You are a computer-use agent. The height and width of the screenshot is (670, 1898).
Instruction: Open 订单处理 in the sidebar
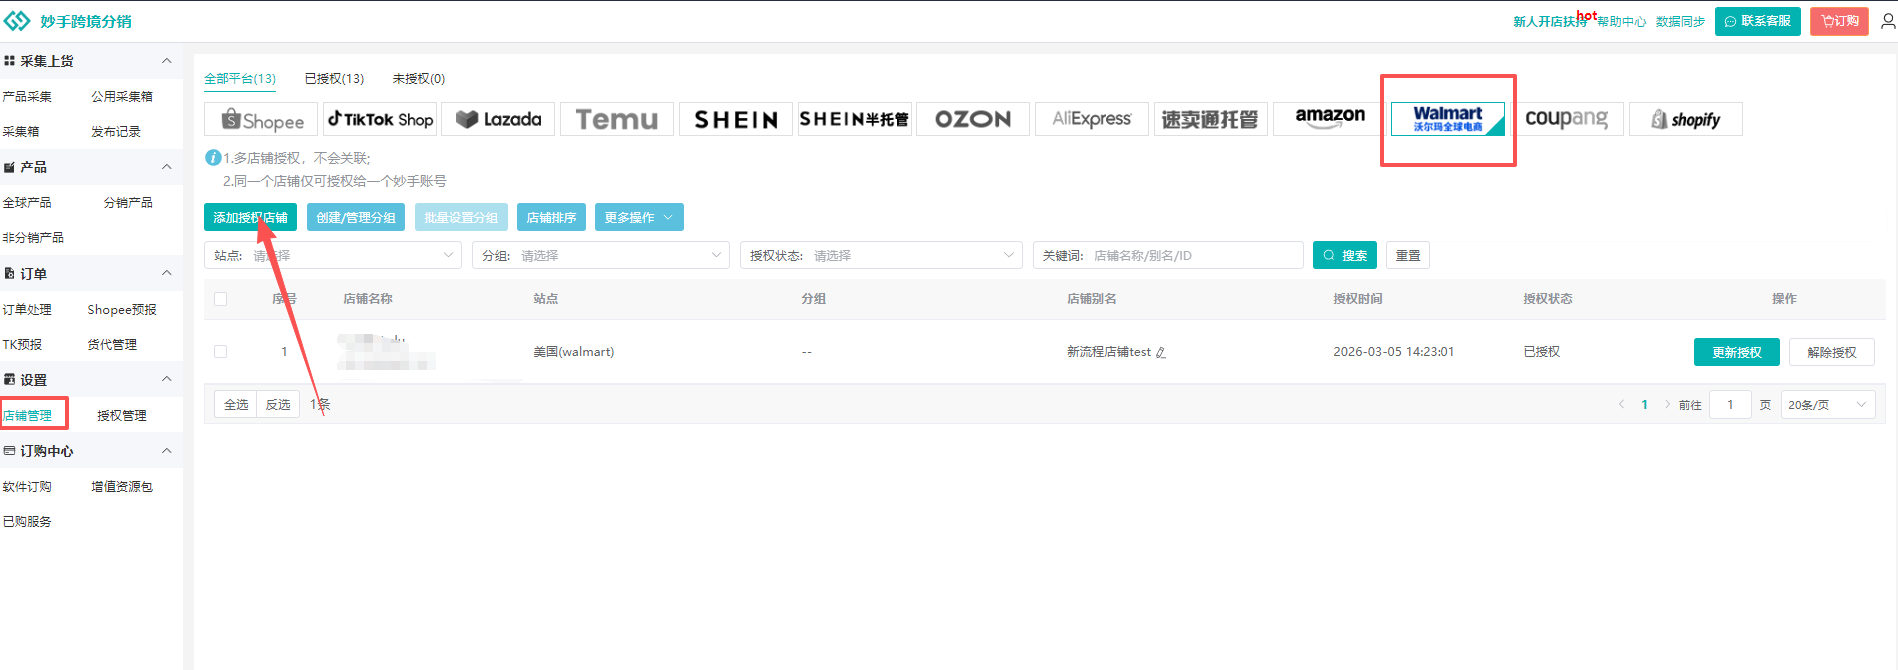click(27, 310)
